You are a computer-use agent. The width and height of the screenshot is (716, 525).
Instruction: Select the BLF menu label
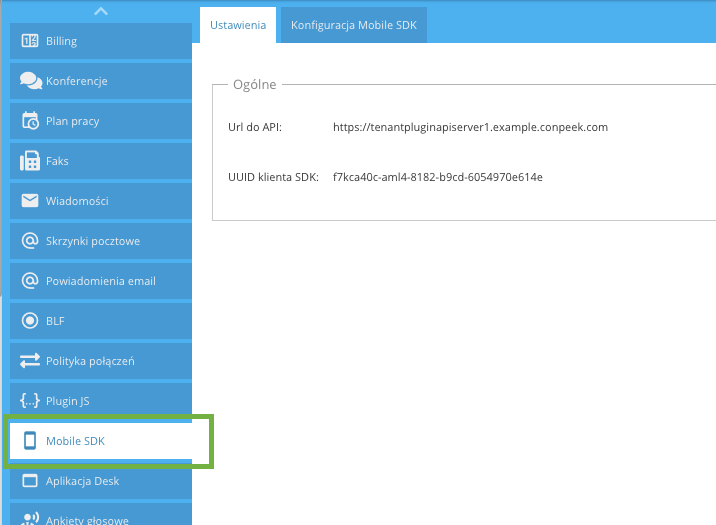(x=55, y=321)
